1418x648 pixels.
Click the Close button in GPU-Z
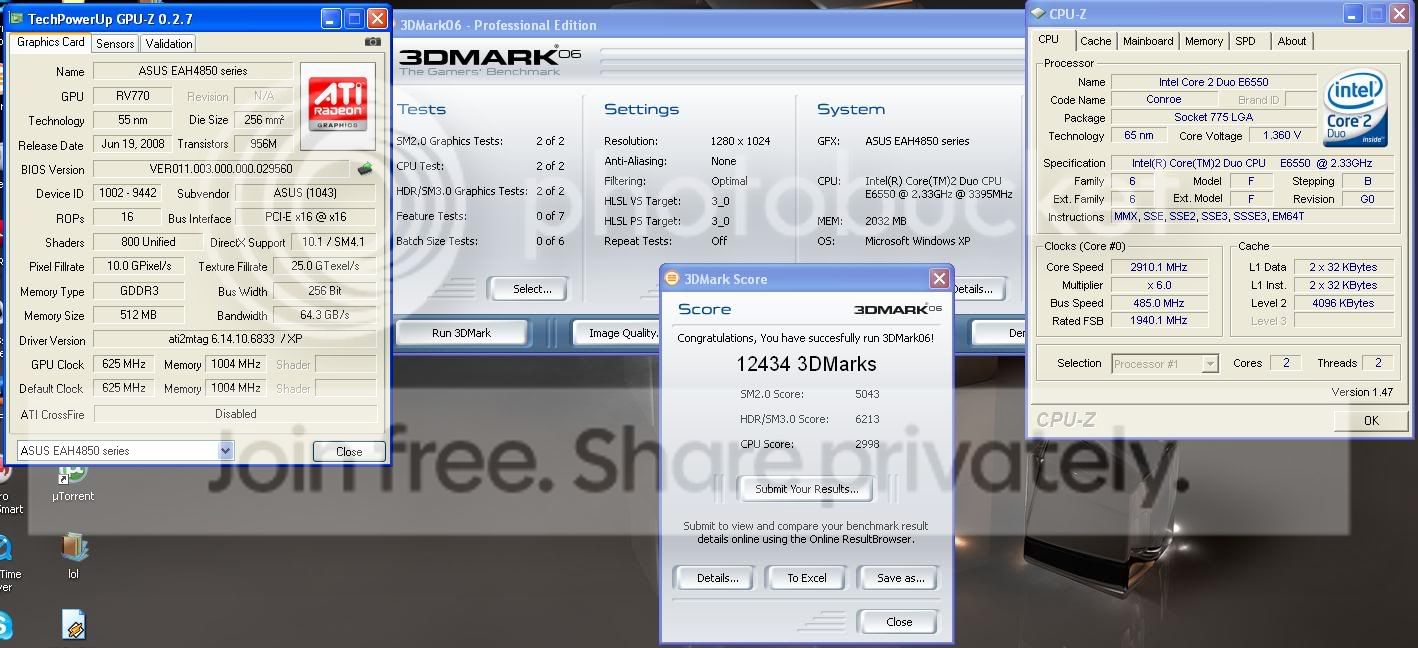pyautogui.click(x=349, y=452)
